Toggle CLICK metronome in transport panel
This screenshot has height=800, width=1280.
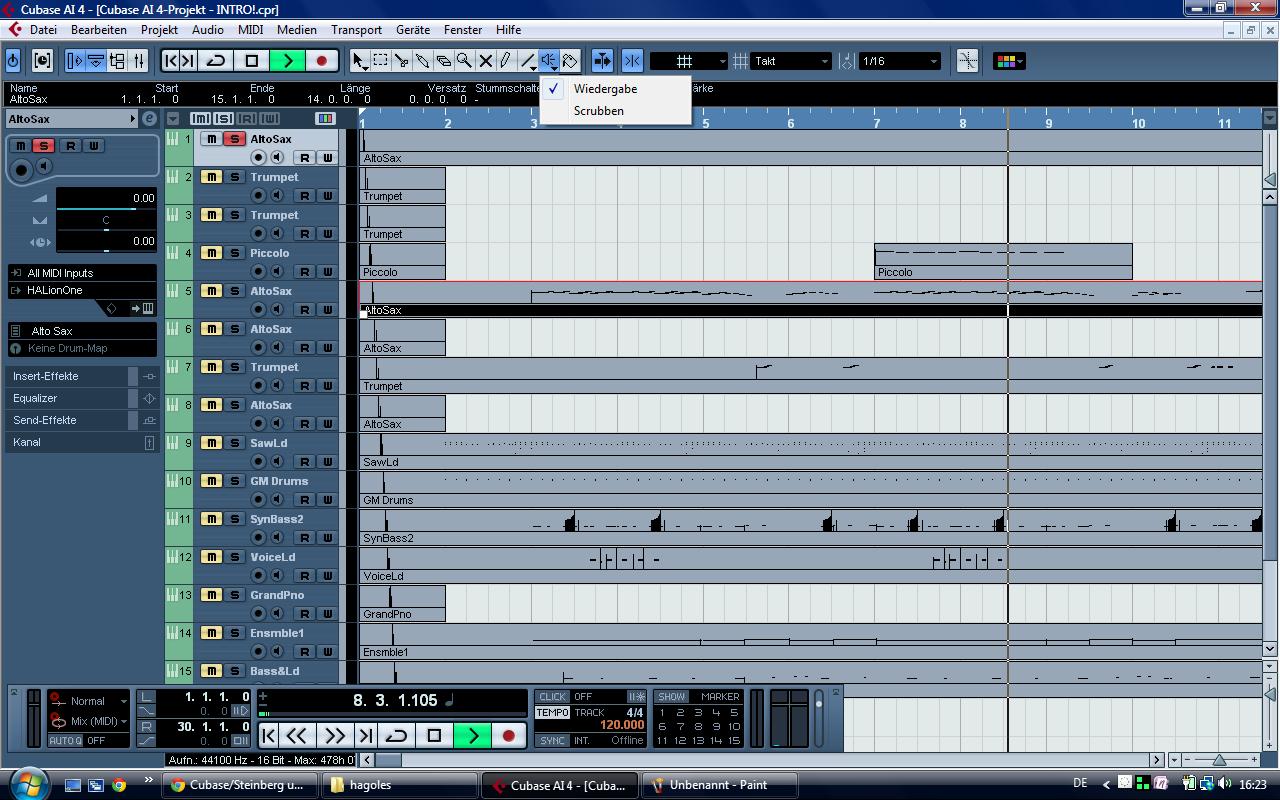click(552, 697)
